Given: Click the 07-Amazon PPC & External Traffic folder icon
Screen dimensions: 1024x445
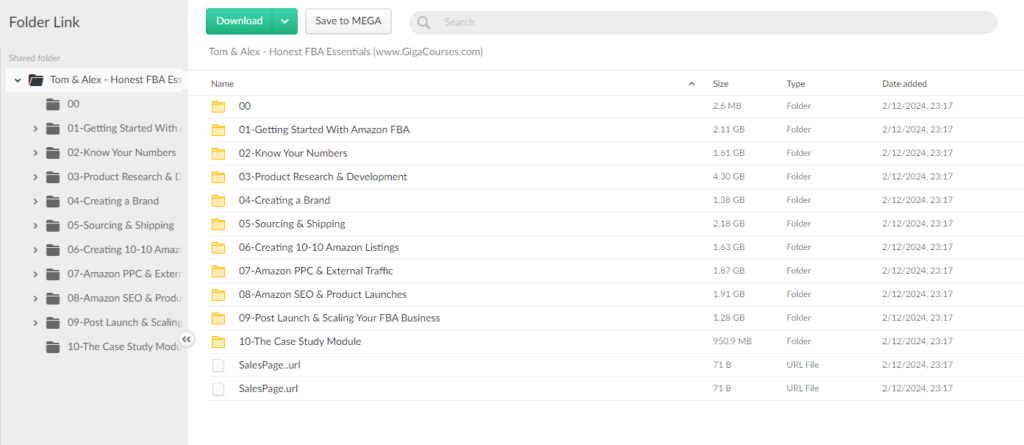Looking at the screenshot, I should coord(218,271).
